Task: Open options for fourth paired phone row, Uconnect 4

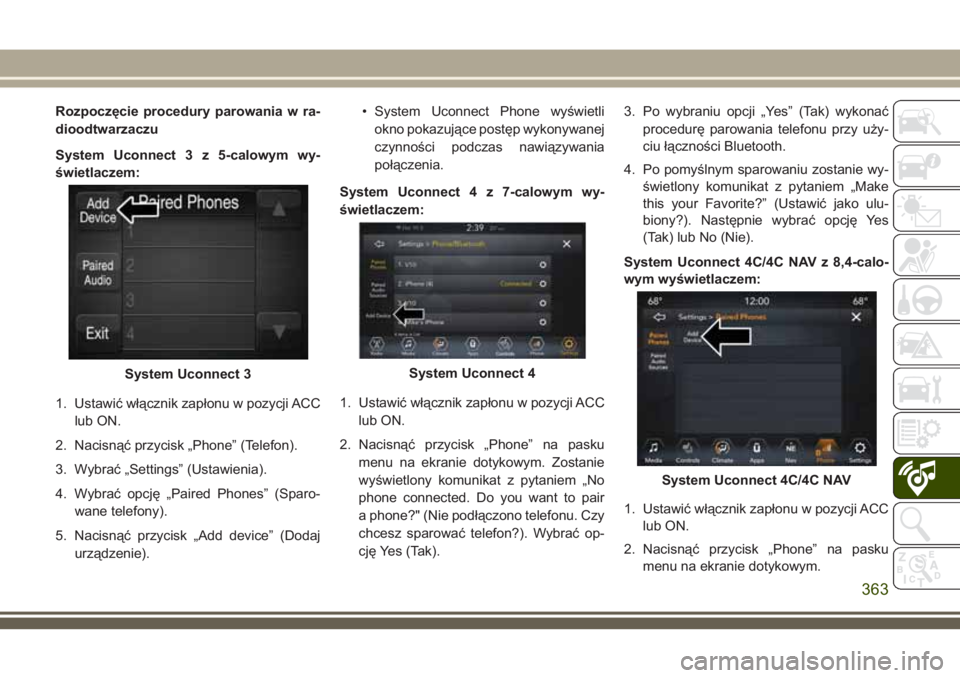Action: 543,322
